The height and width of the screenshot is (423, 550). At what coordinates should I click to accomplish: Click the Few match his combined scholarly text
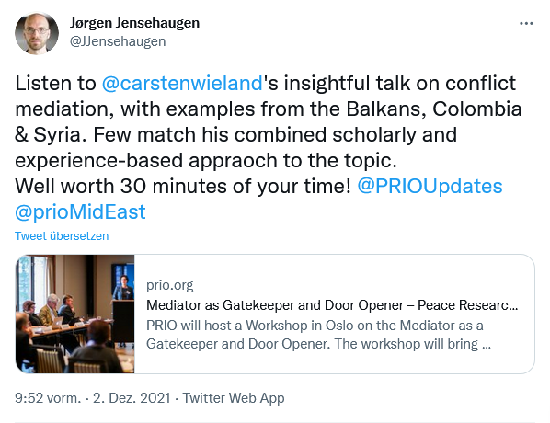[275, 135]
